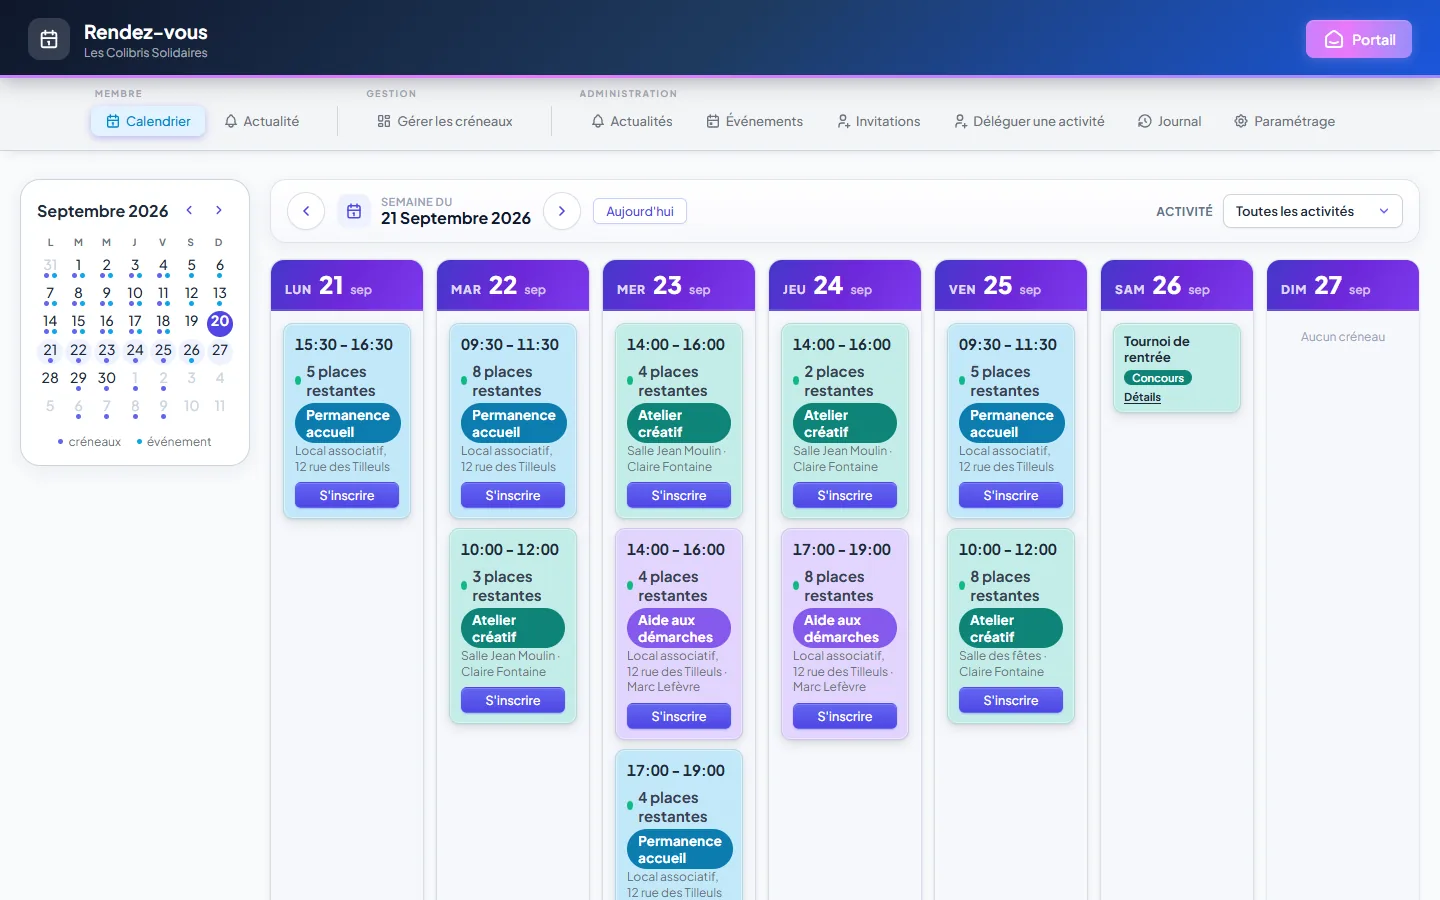Image resolution: width=1440 pixels, height=900 pixels.
Task: Show the next week
Action: click(x=562, y=211)
